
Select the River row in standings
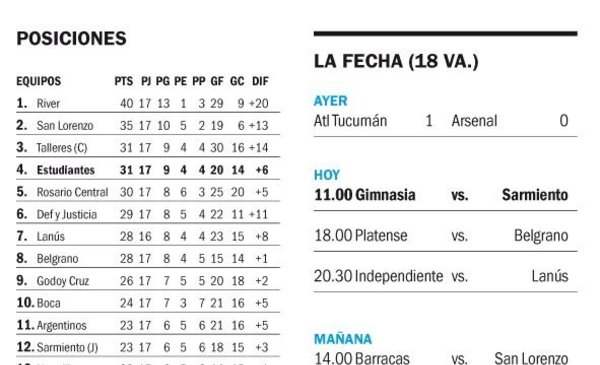(x=148, y=103)
